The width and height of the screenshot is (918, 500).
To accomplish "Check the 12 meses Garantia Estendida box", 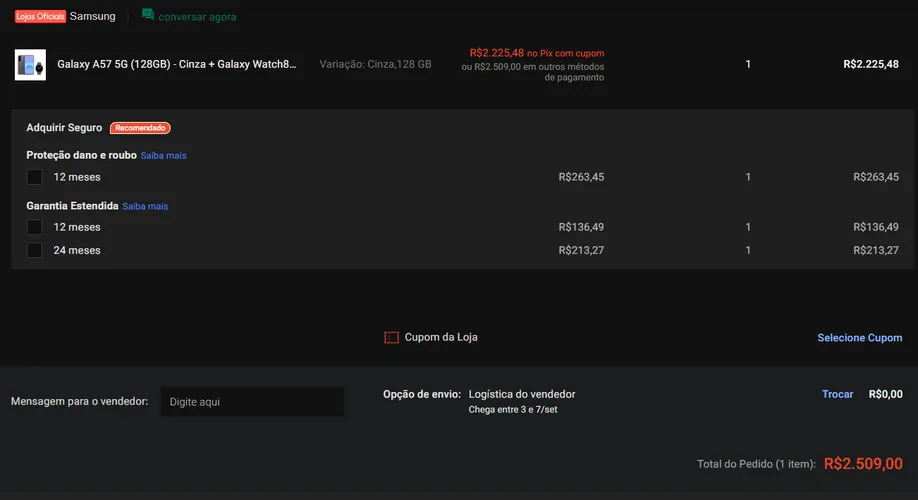I will click(x=35, y=227).
